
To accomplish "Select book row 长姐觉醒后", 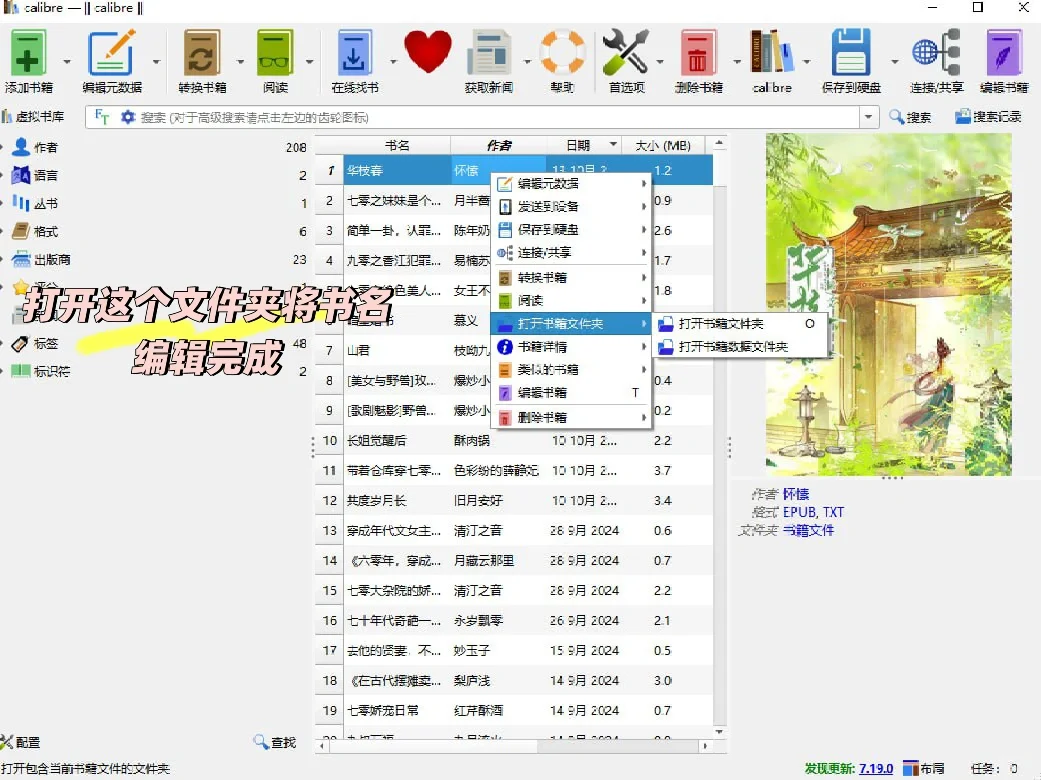I will tap(514, 441).
